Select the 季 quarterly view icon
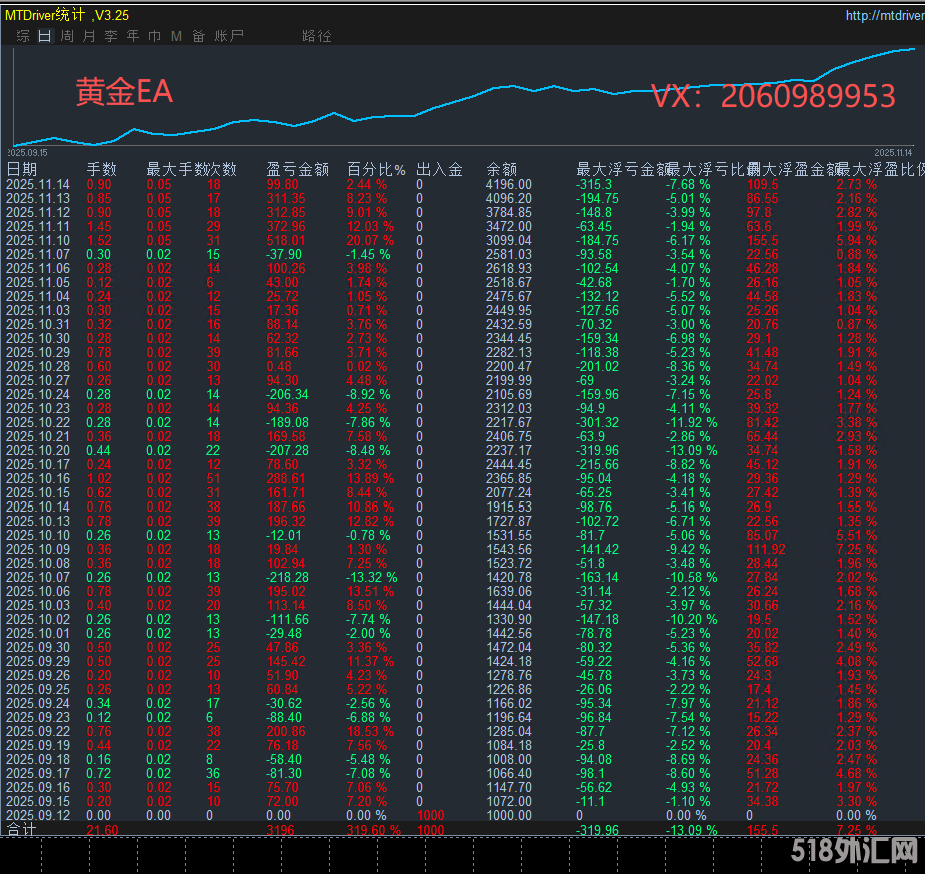The image size is (925, 874). [x=110, y=35]
